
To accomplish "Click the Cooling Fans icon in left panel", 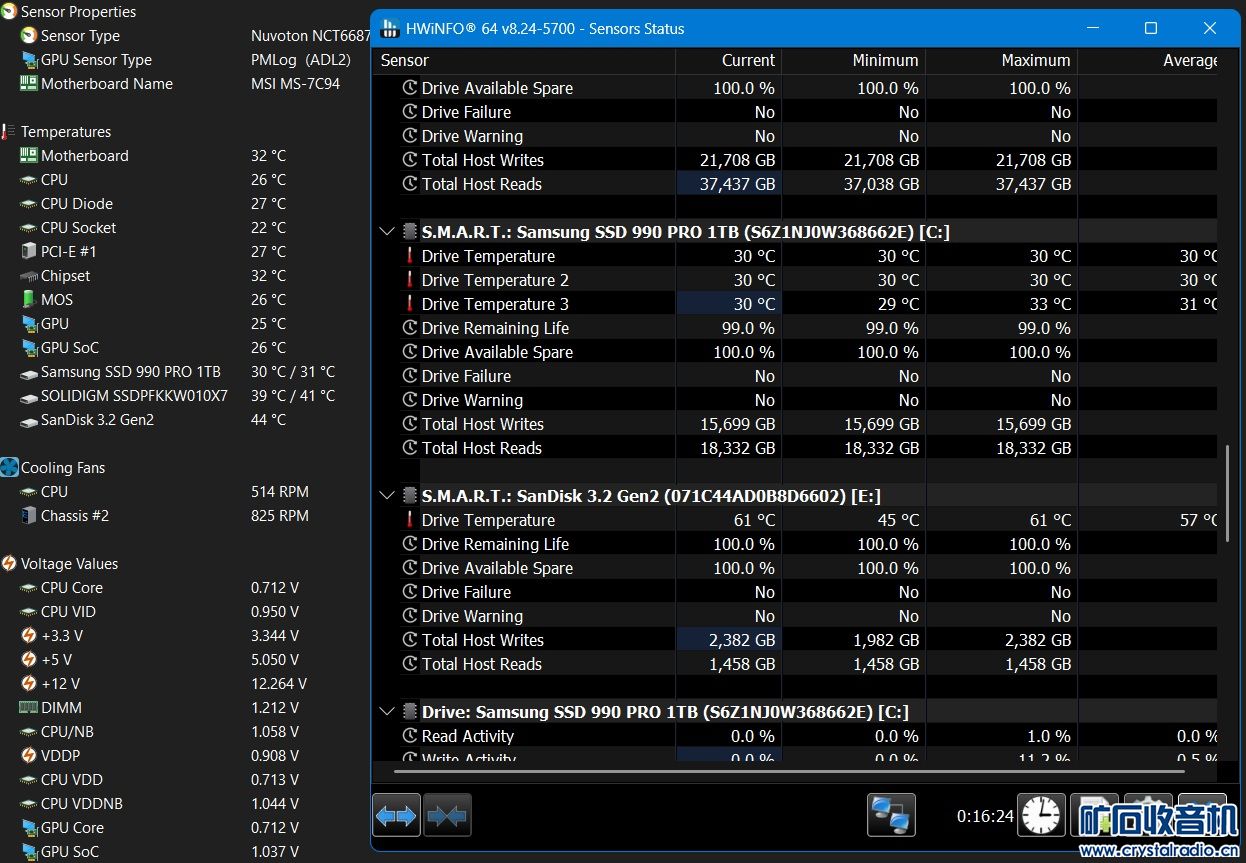I will point(10,468).
